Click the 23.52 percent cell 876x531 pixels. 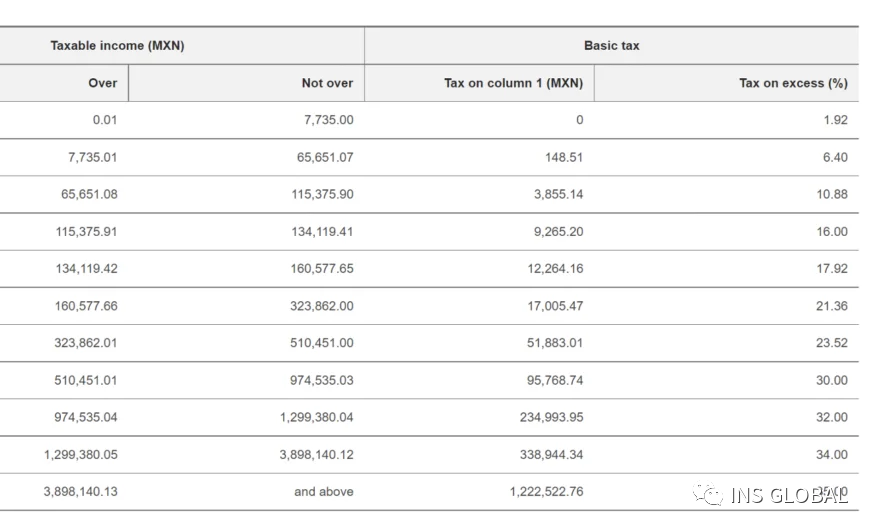831,343
